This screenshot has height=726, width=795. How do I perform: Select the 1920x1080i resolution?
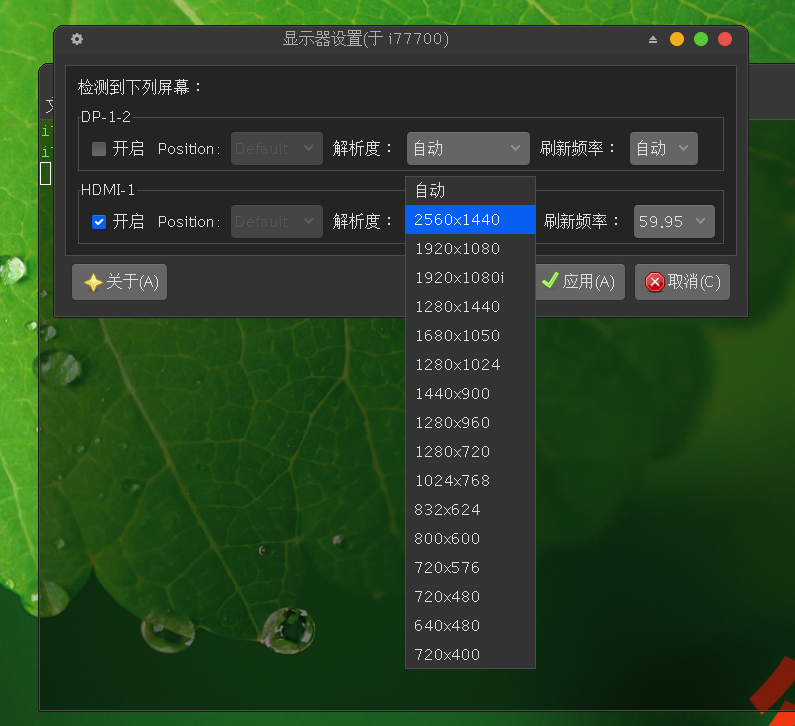[x=471, y=278]
